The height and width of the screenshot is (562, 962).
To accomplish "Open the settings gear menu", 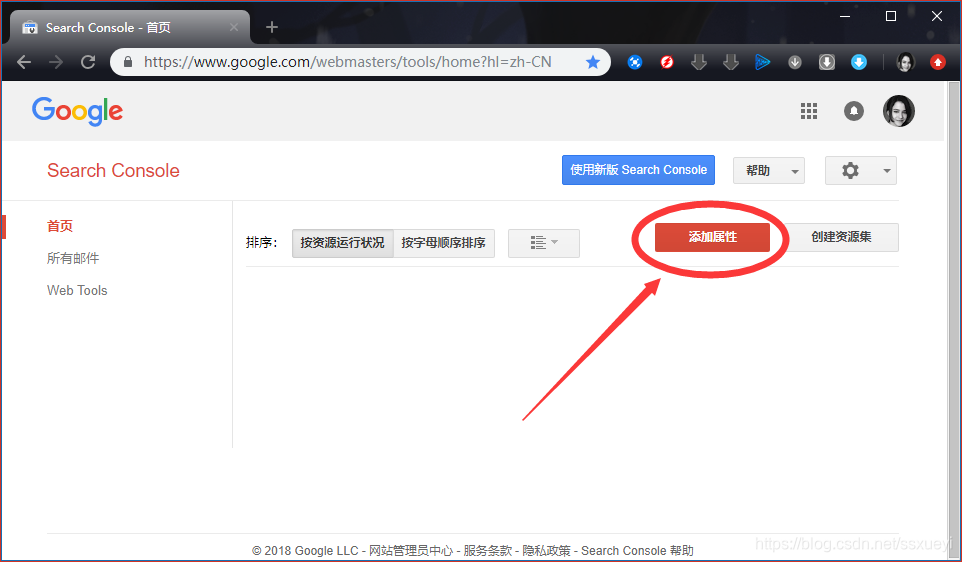I will tap(860, 171).
